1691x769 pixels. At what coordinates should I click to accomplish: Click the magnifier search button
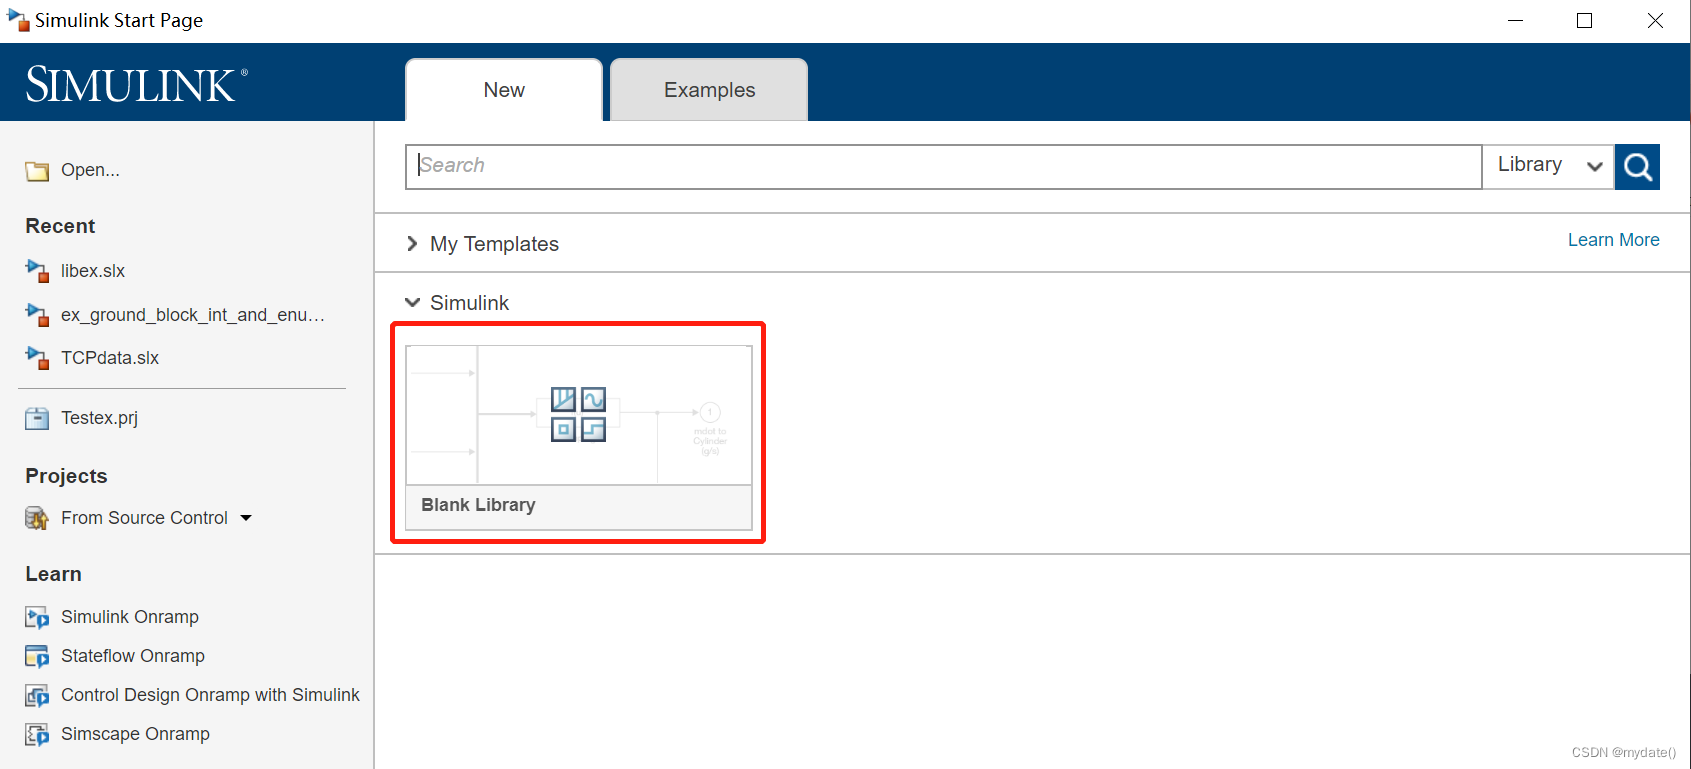click(x=1637, y=167)
